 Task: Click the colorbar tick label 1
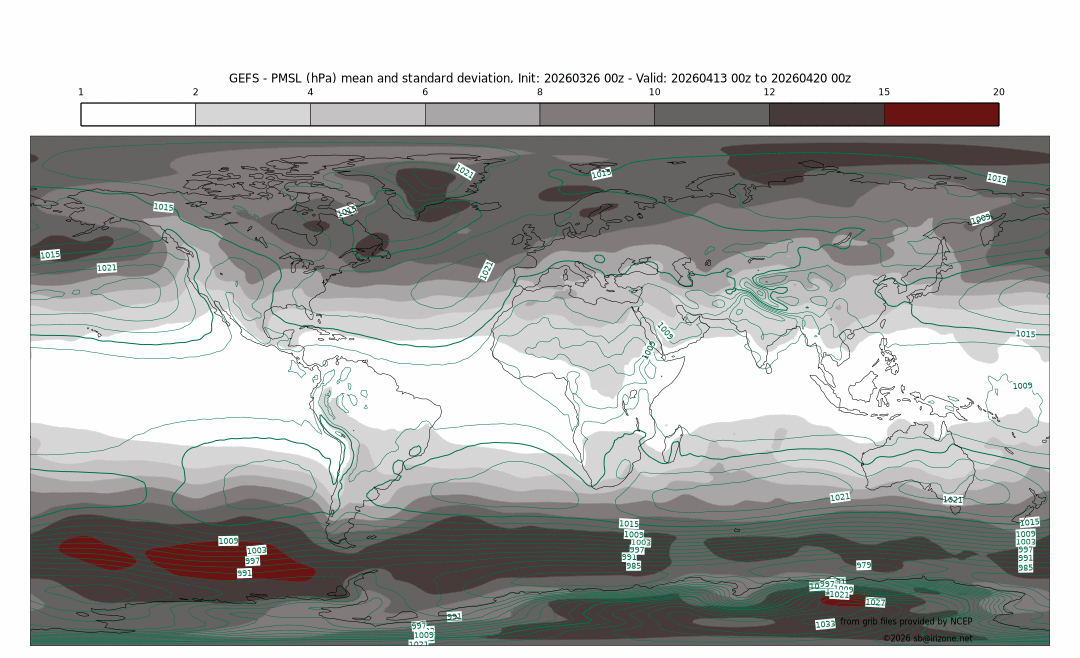click(81, 92)
